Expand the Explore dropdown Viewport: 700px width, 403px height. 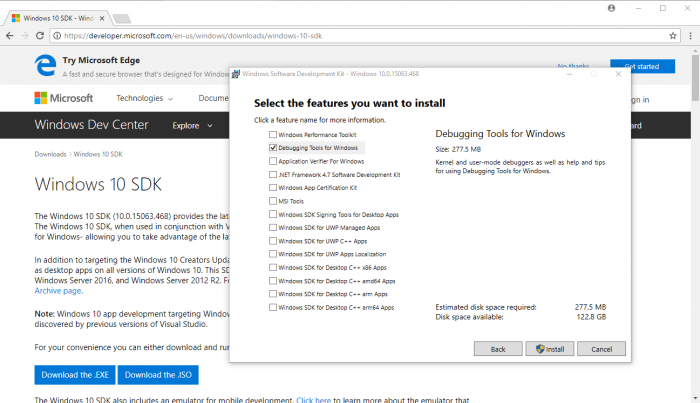tap(192, 126)
